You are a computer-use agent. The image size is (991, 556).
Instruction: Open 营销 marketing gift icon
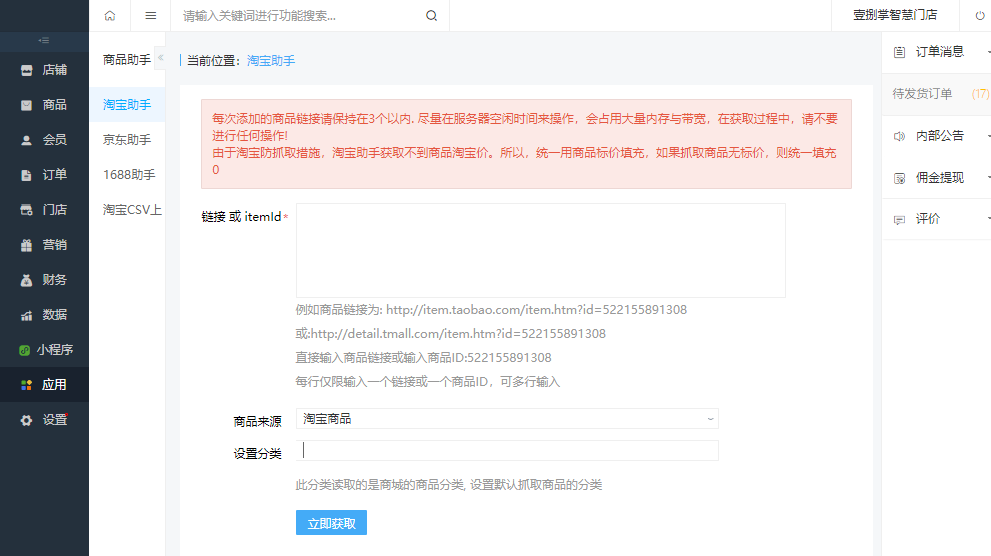[x=27, y=245]
